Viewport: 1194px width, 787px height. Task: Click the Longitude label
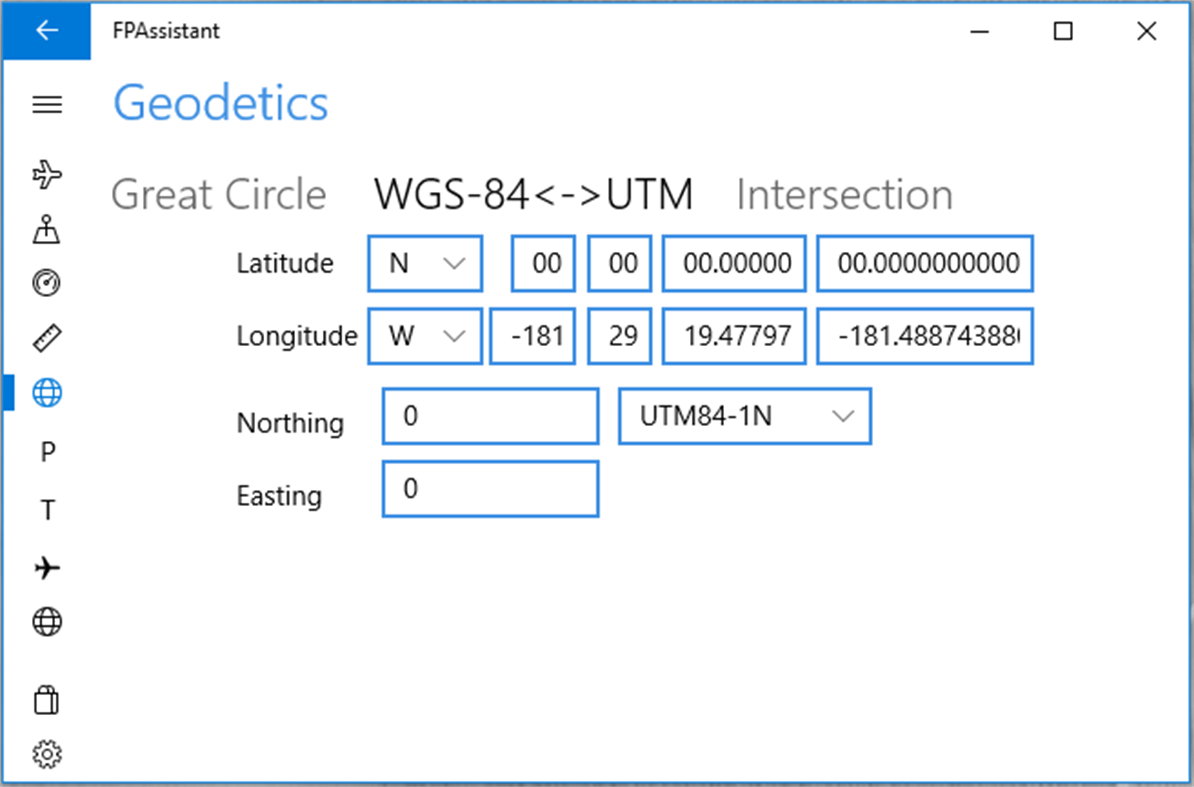pos(297,336)
